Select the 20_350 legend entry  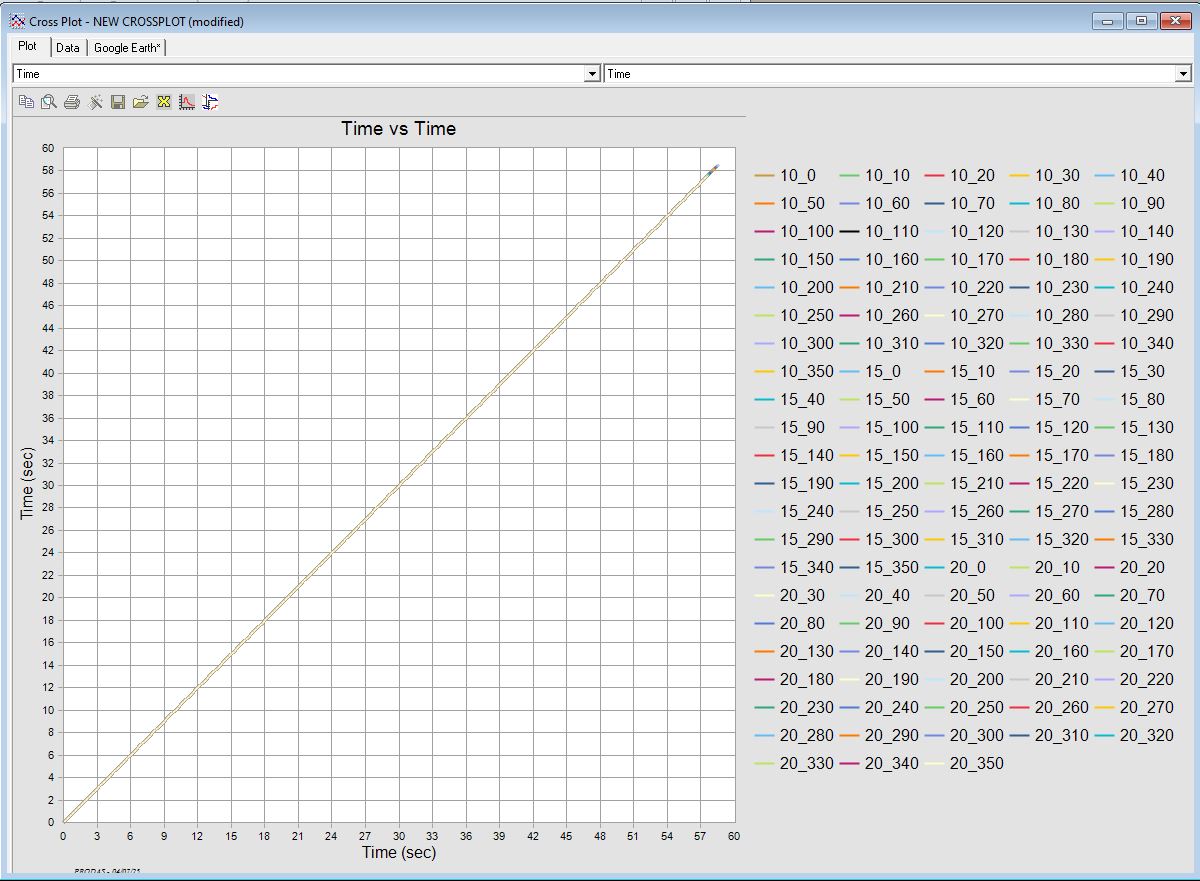coord(976,764)
